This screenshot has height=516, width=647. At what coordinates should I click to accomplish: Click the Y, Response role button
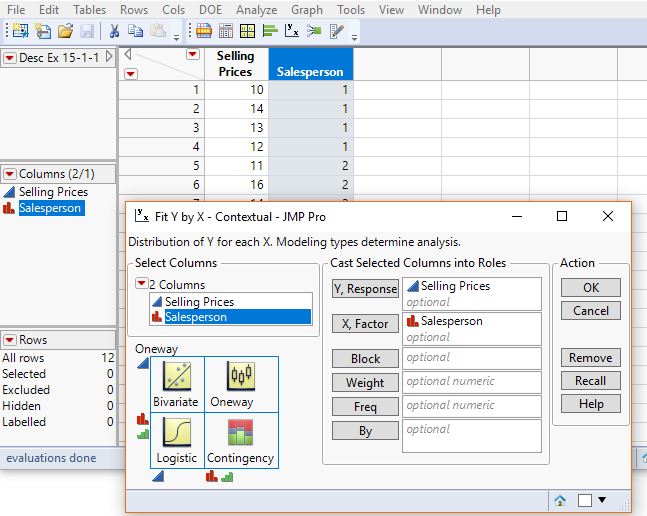[365, 289]
